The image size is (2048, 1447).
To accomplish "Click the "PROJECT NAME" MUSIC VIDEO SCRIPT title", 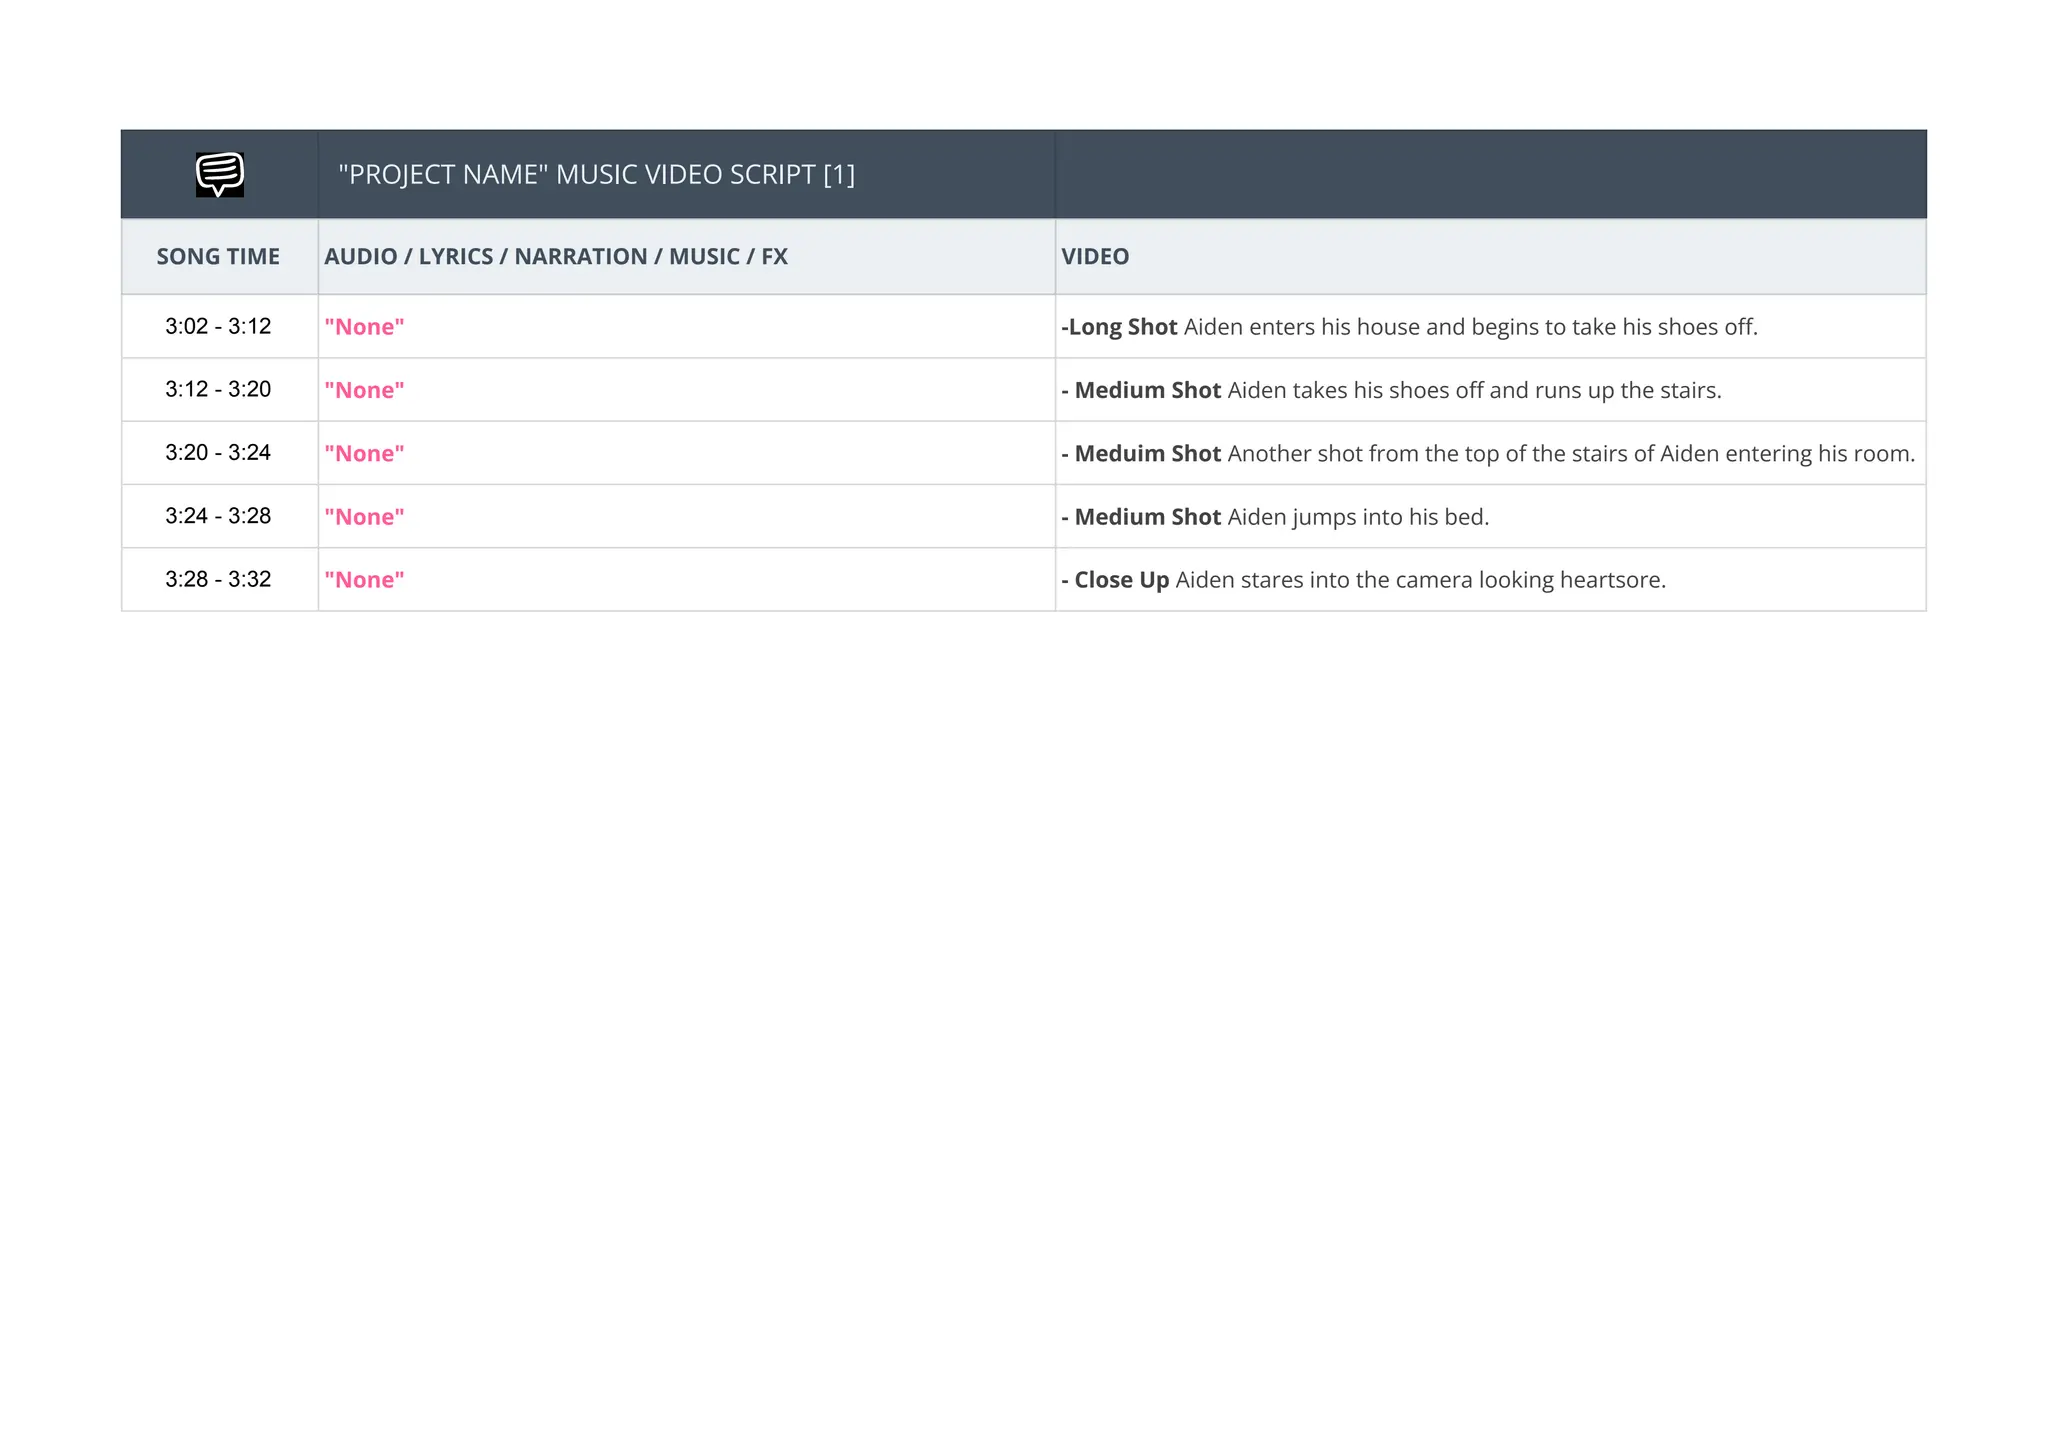I will pyautogui.click(x=596, y=175).
